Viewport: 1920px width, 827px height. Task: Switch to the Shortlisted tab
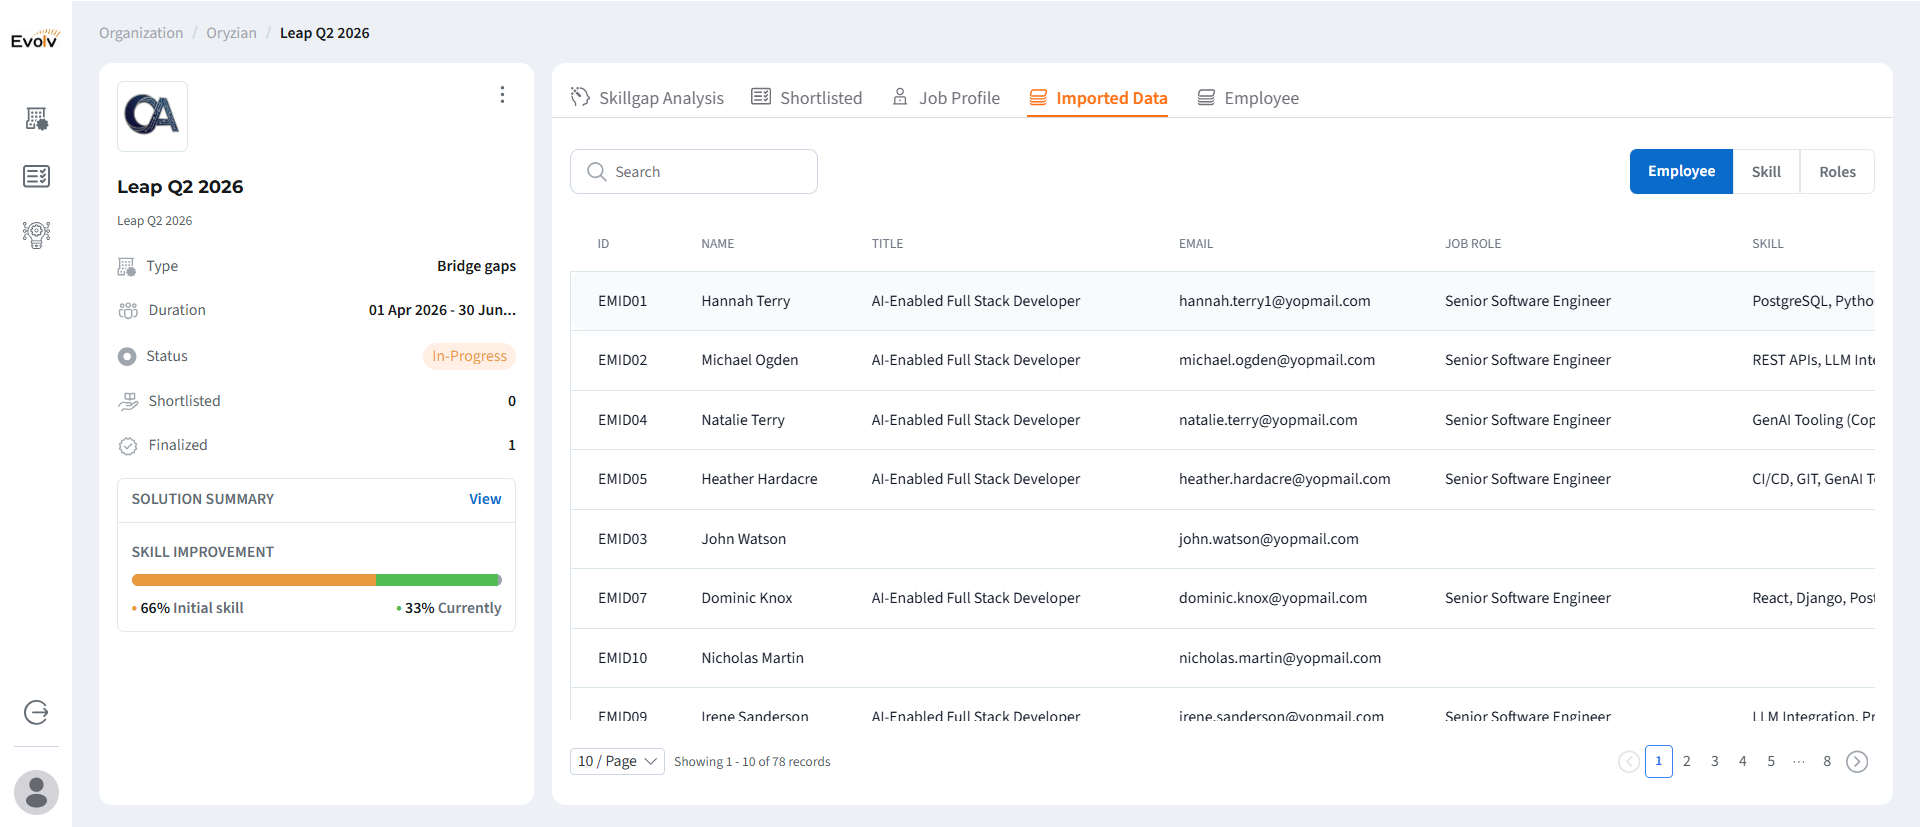(807, 98)
